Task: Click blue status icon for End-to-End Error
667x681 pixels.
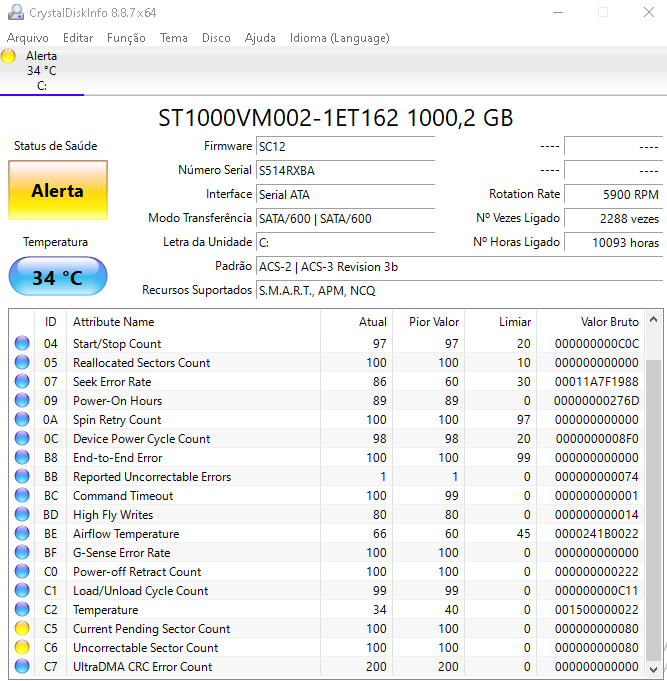Action: [x=22, y=457]
